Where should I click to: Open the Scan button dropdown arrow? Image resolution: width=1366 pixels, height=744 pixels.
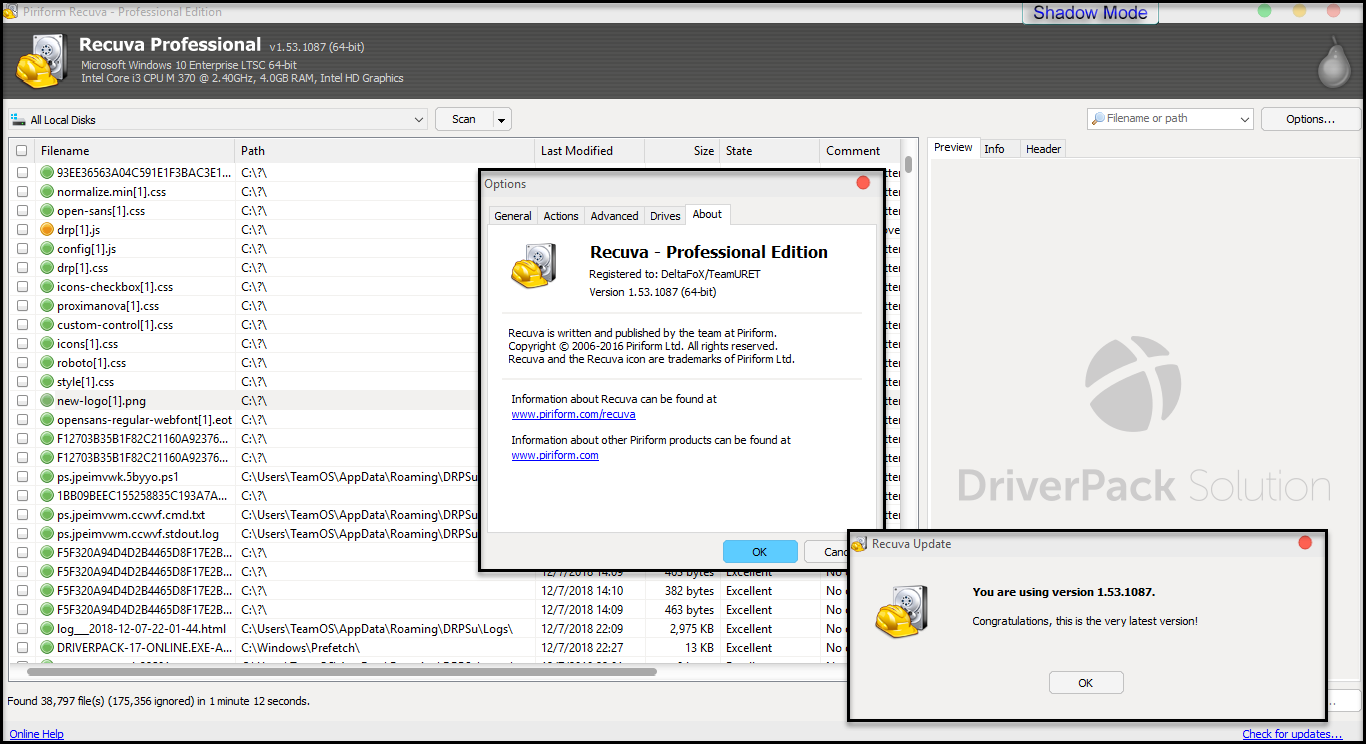pyautogui.click(x=501, y=120)
